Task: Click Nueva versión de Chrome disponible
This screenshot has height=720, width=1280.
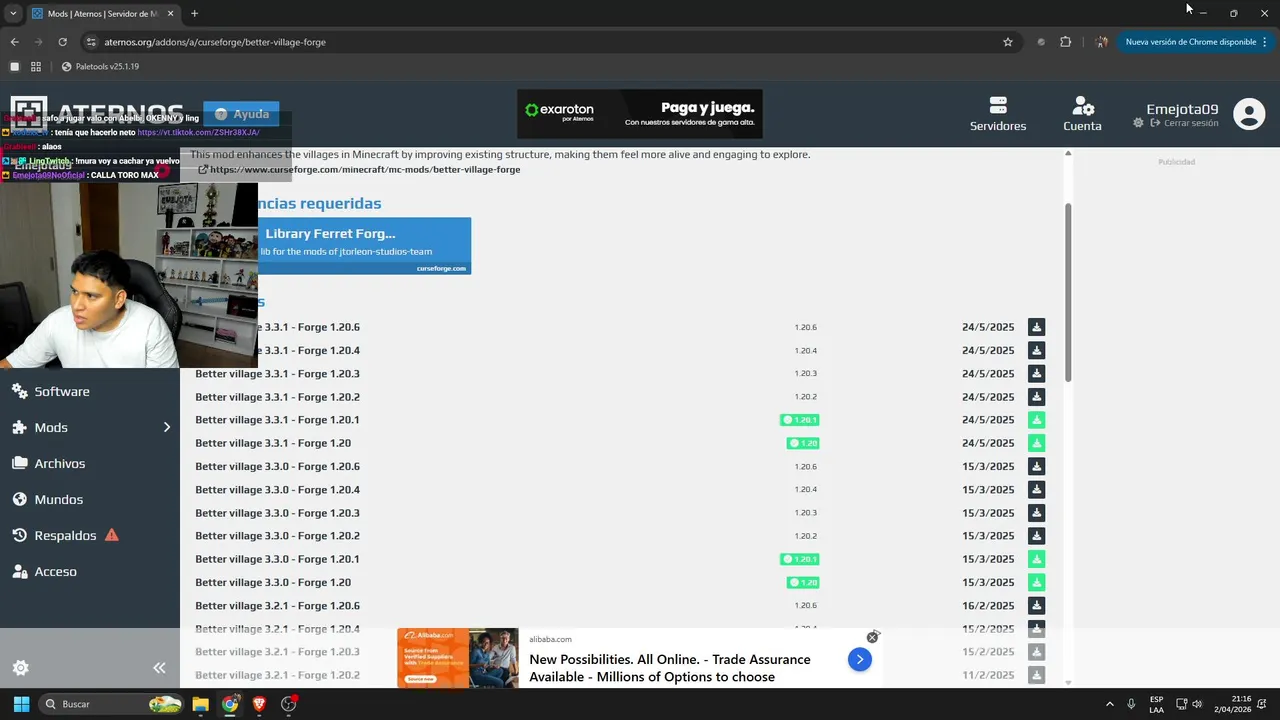Action: pyautogui.click(x=1190, y=42)
